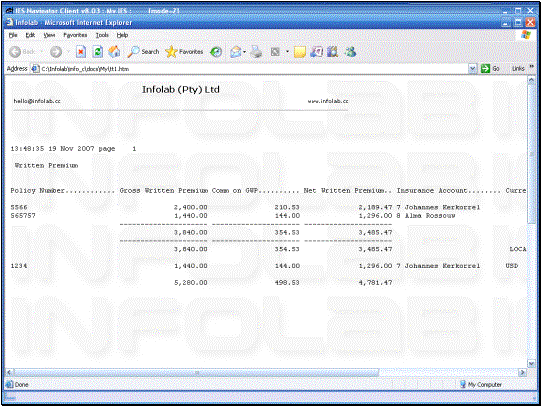Image resolution: width=541 pixels, height=406 pixels.
Task: Click the page icon in Address bar
Action: tap(35, 69)
